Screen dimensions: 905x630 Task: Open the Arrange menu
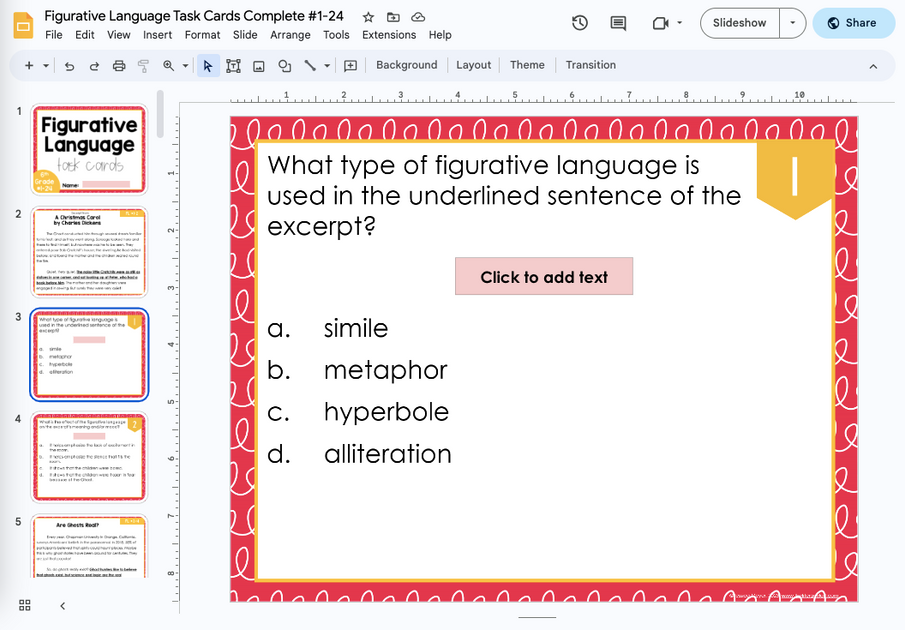coord(290,34)
